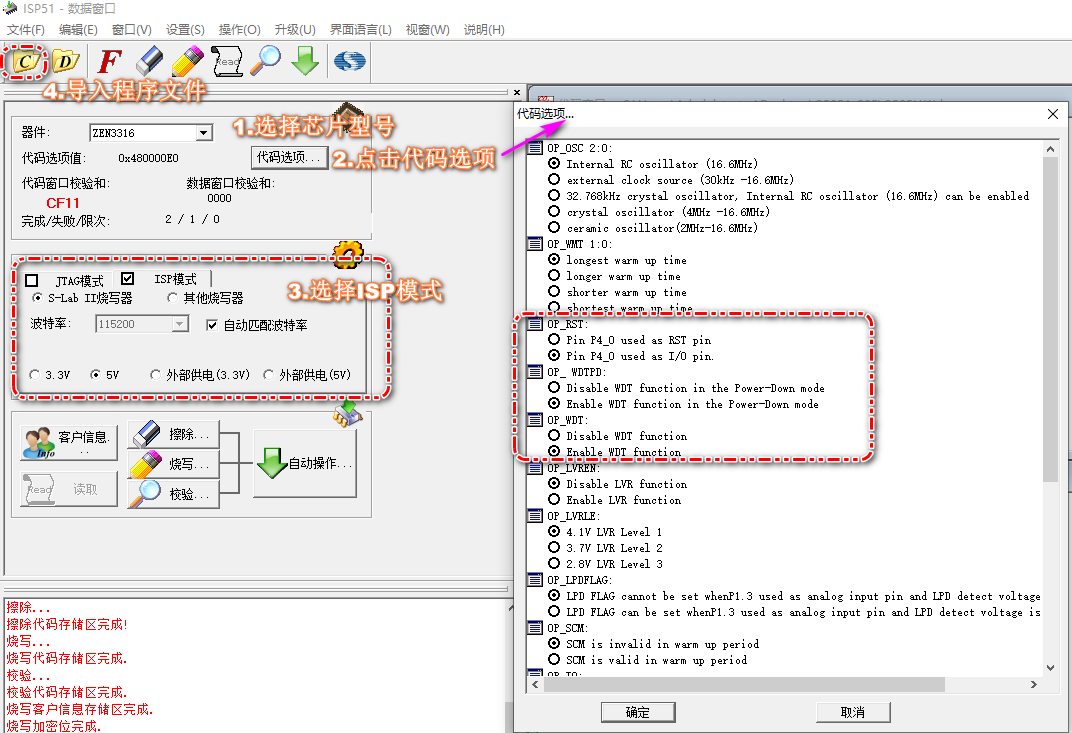
Task: Close the 代码选项 dialog
Action: click(1053, 114)
